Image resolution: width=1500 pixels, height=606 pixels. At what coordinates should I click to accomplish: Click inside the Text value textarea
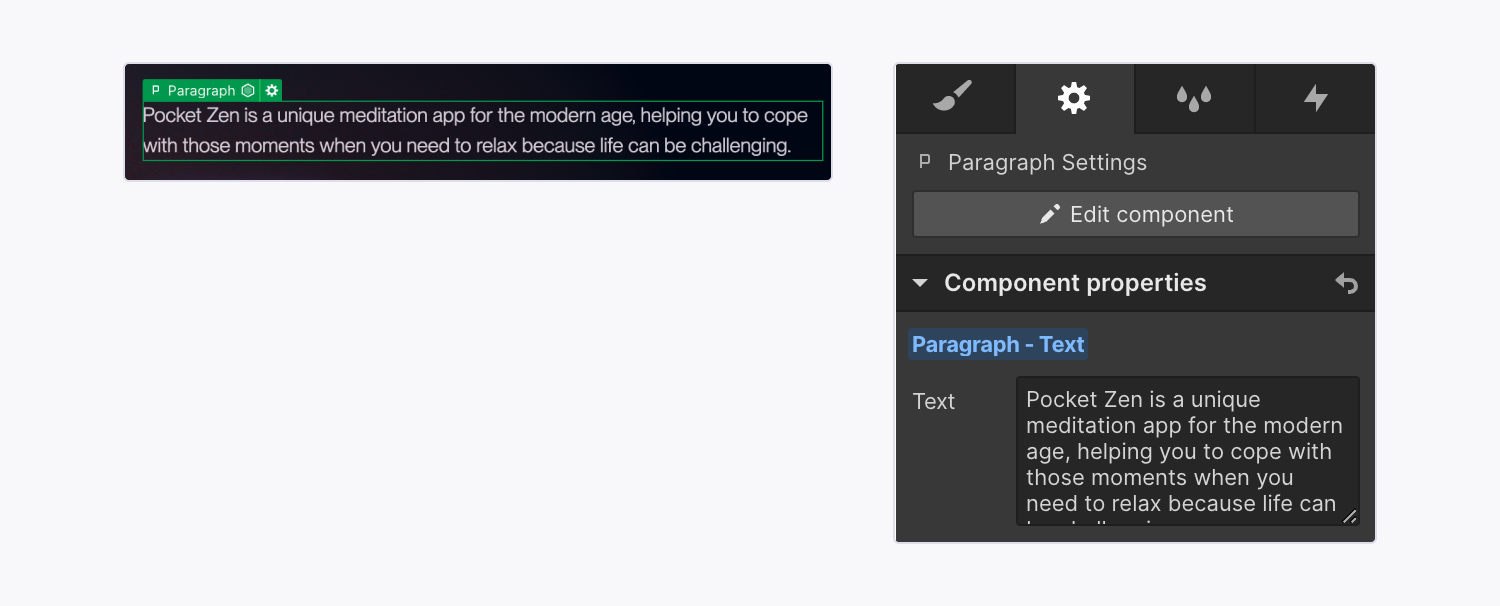(x=1186, y=450)
